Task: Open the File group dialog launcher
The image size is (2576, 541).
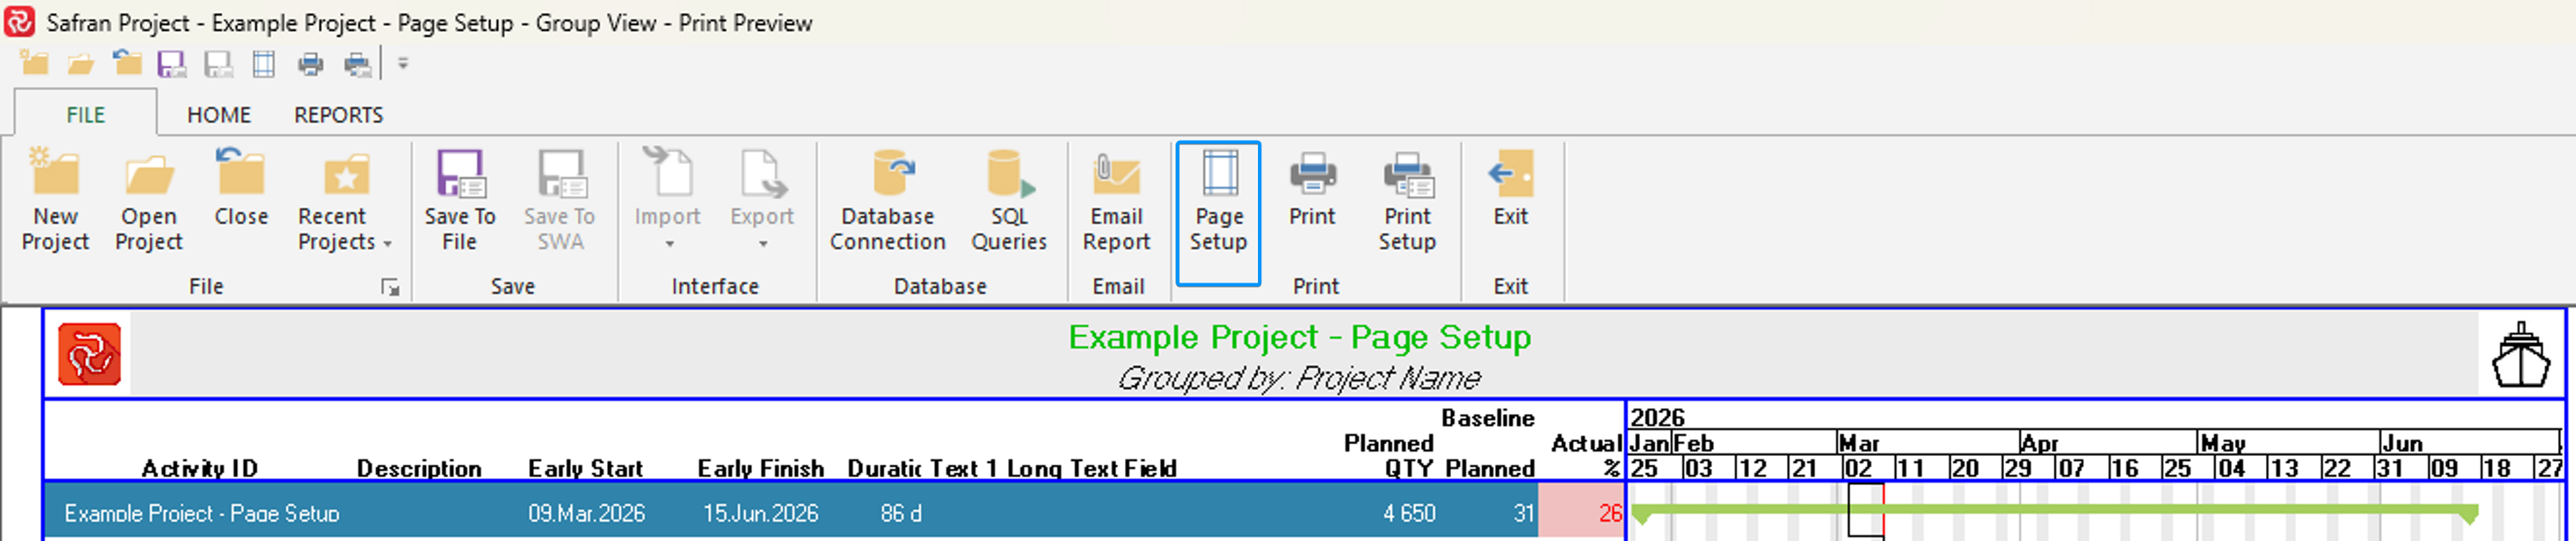Action: (390, 288)
